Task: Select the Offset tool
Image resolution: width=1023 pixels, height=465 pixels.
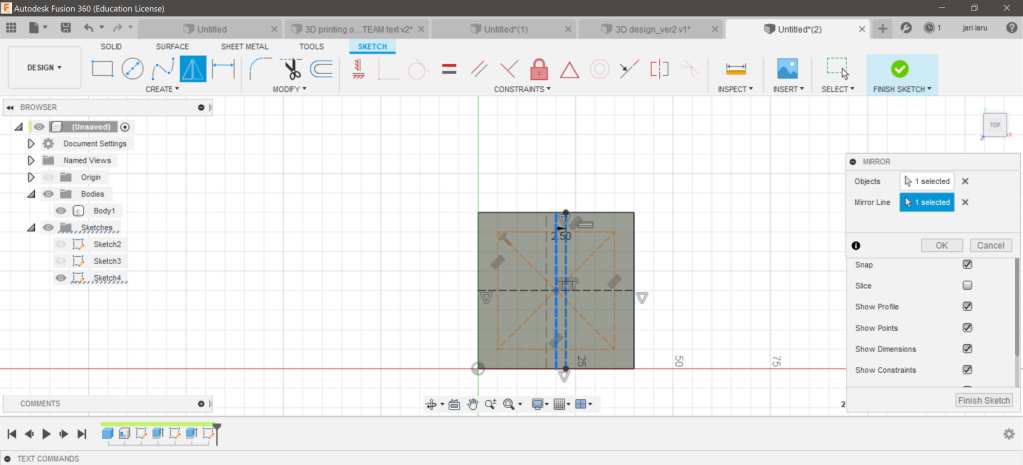Action: pos(321,68)
